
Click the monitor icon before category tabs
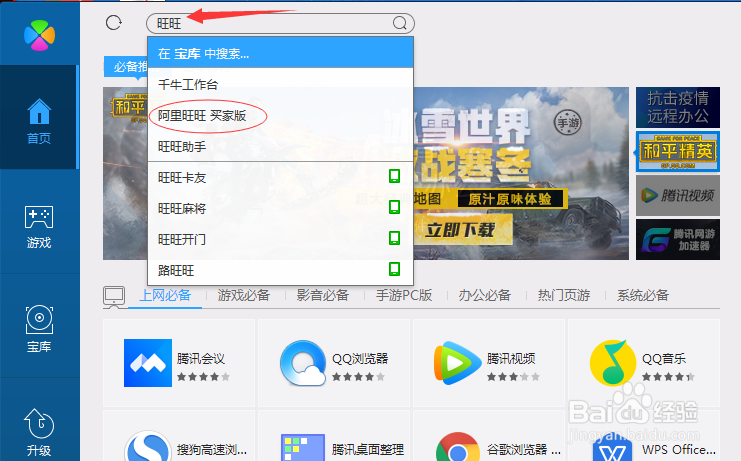pyautogui.click(x=114, y=297)
